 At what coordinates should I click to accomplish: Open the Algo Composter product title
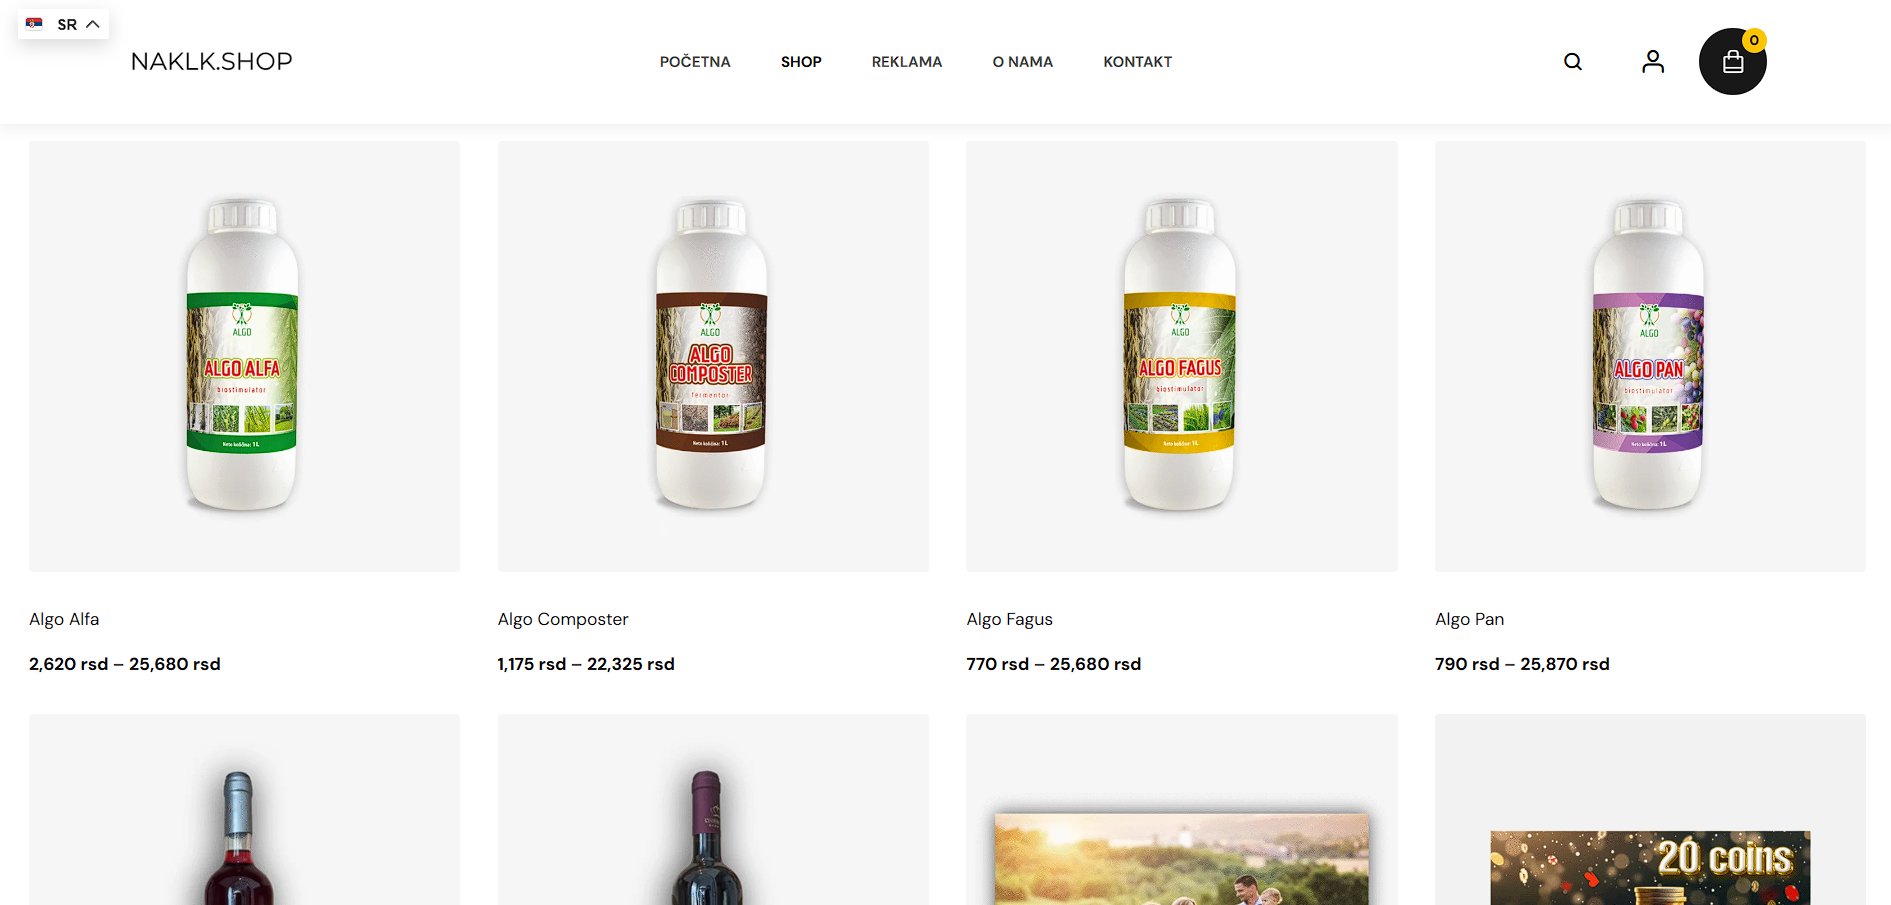(563, 619)
